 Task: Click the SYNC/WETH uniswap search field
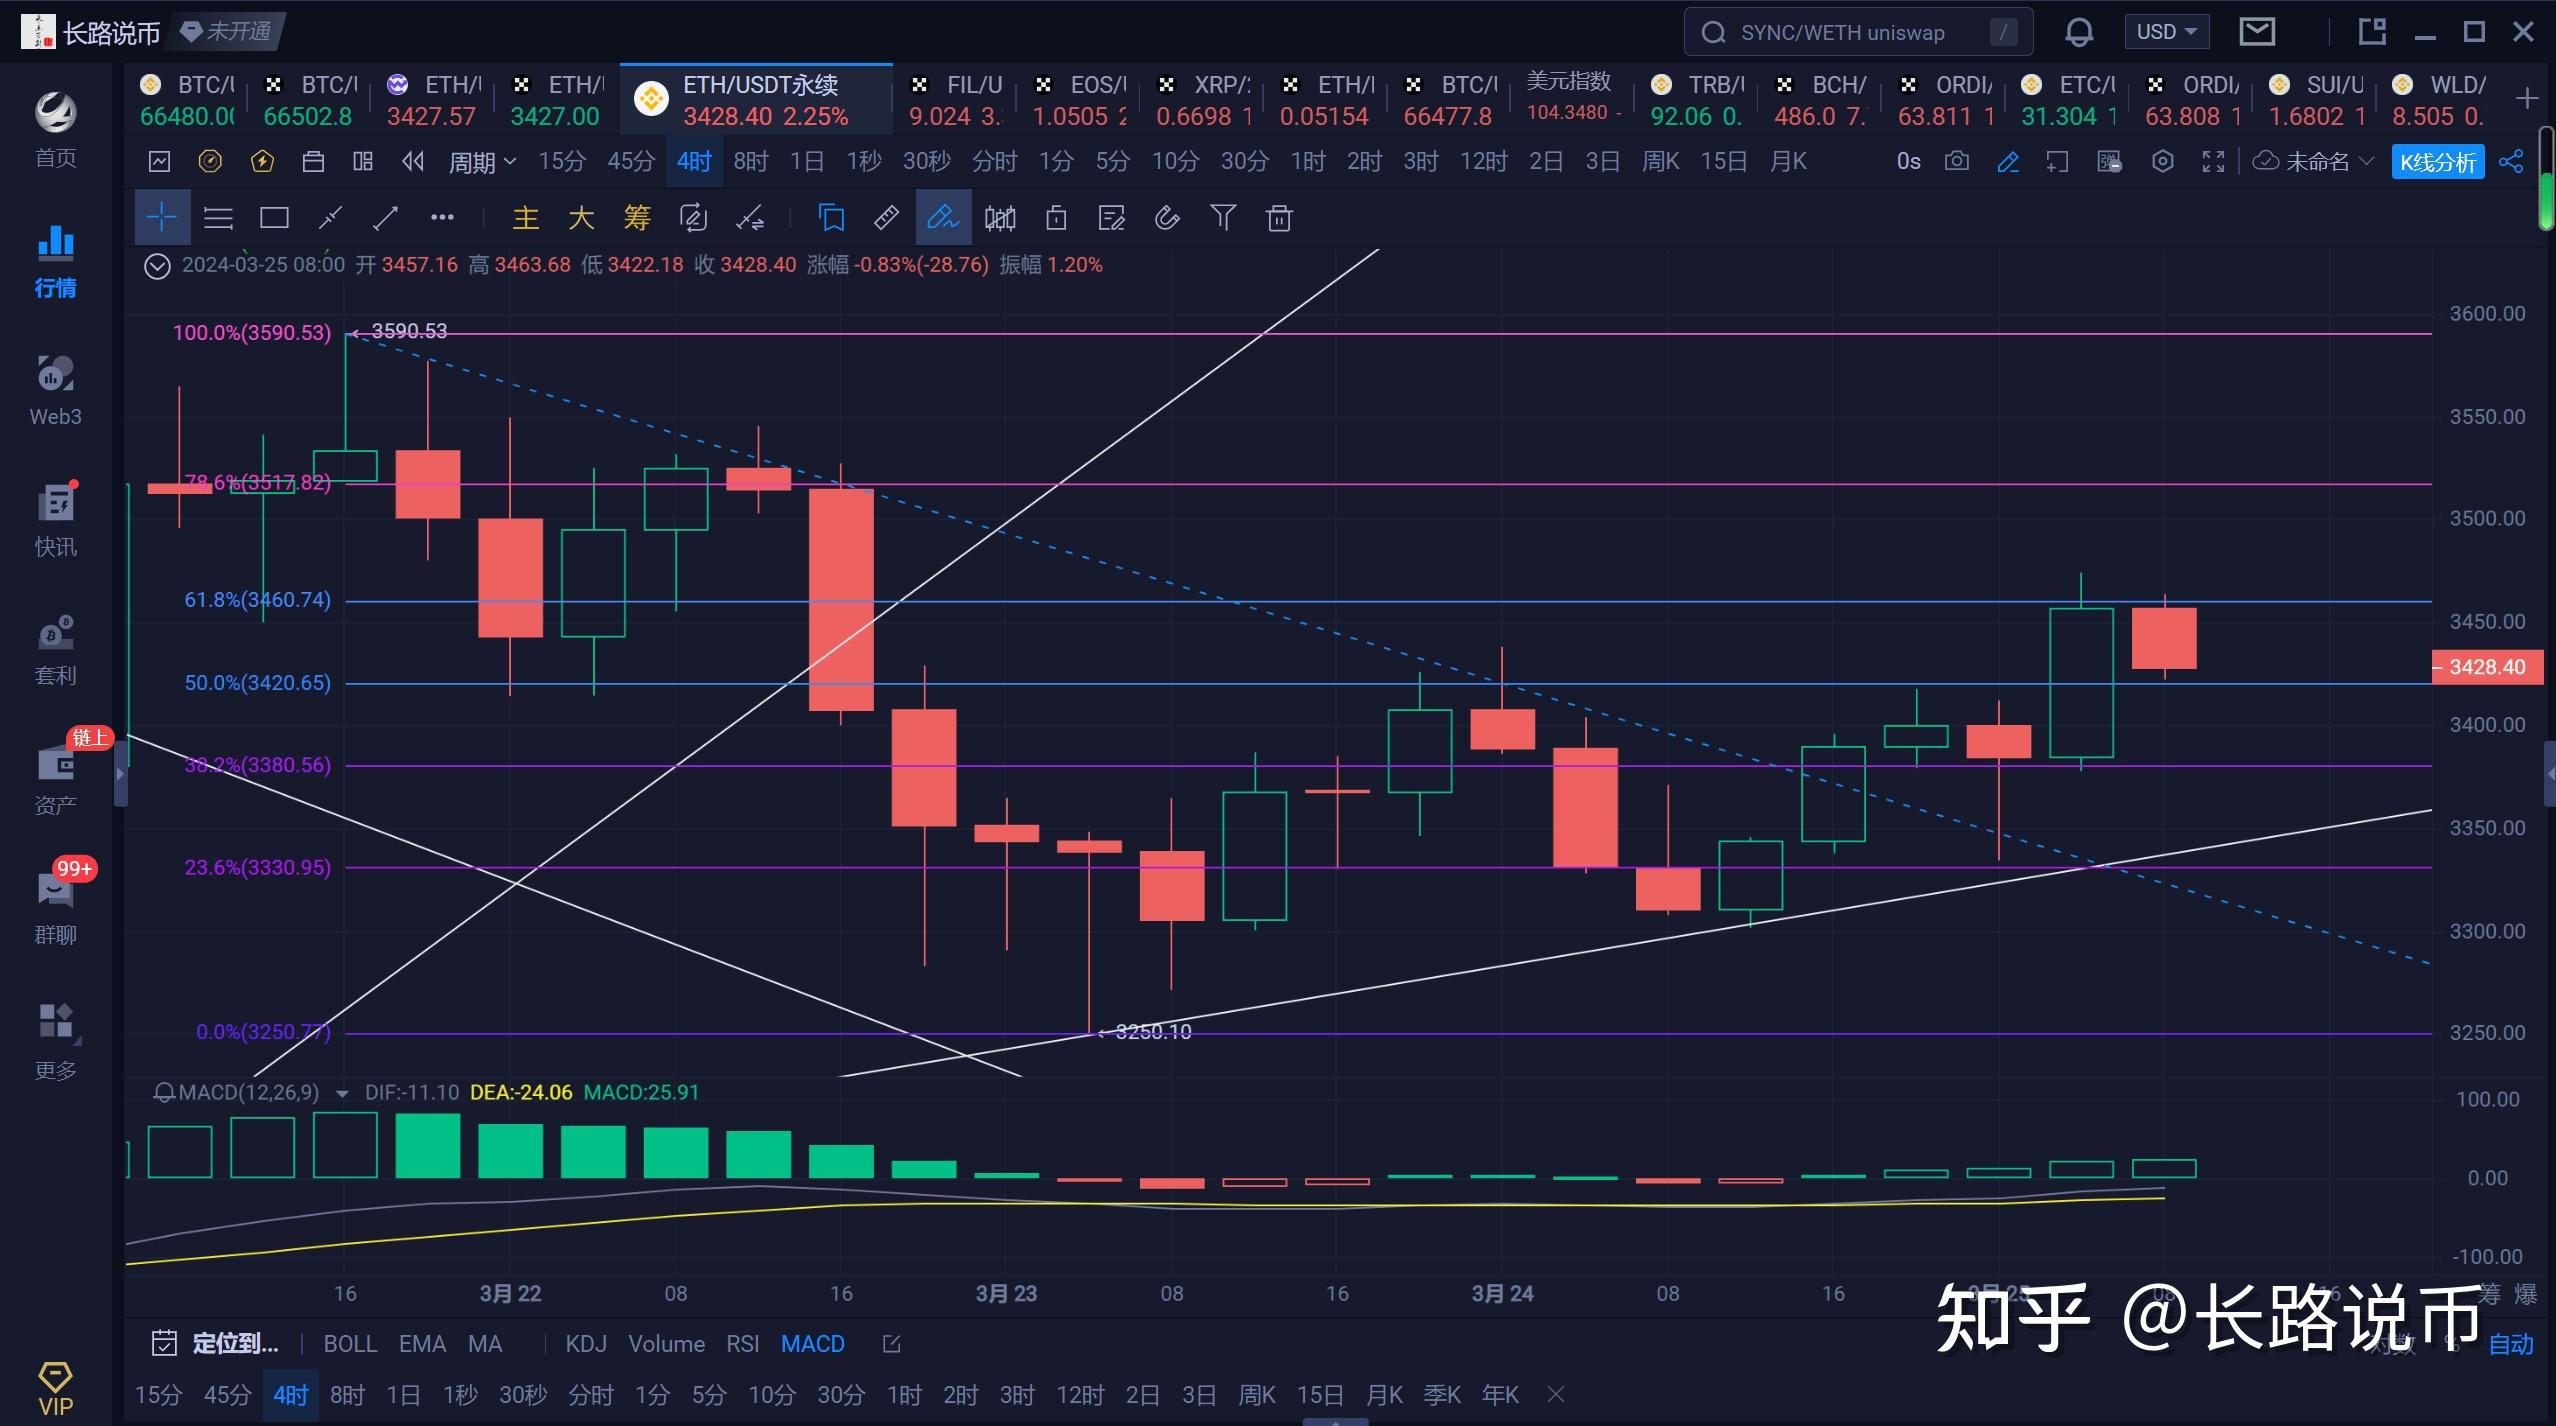coord(1858,32)
